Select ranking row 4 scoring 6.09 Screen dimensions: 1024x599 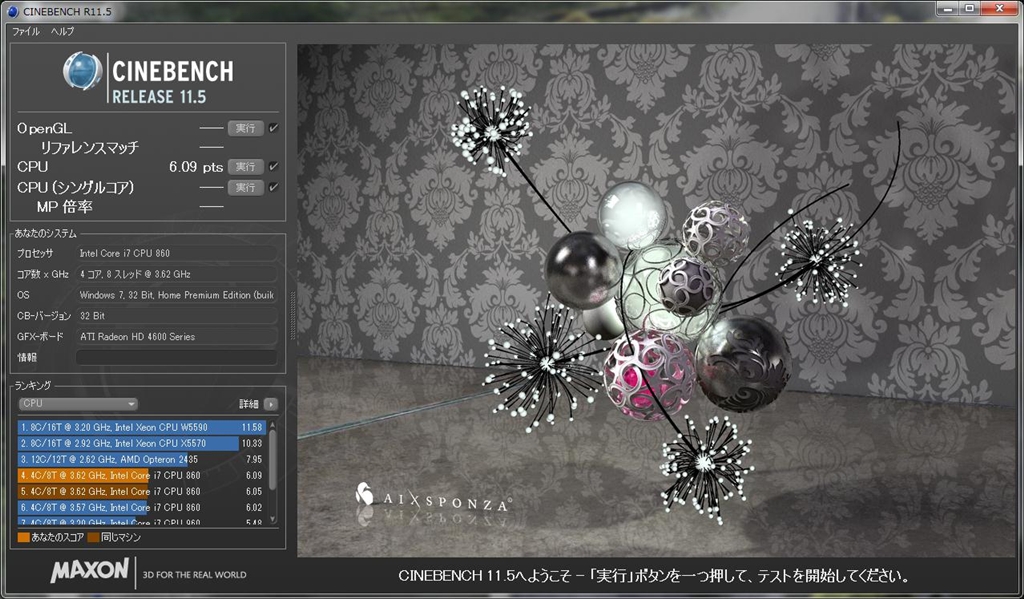pyautogui.click(x=142, y=475)
